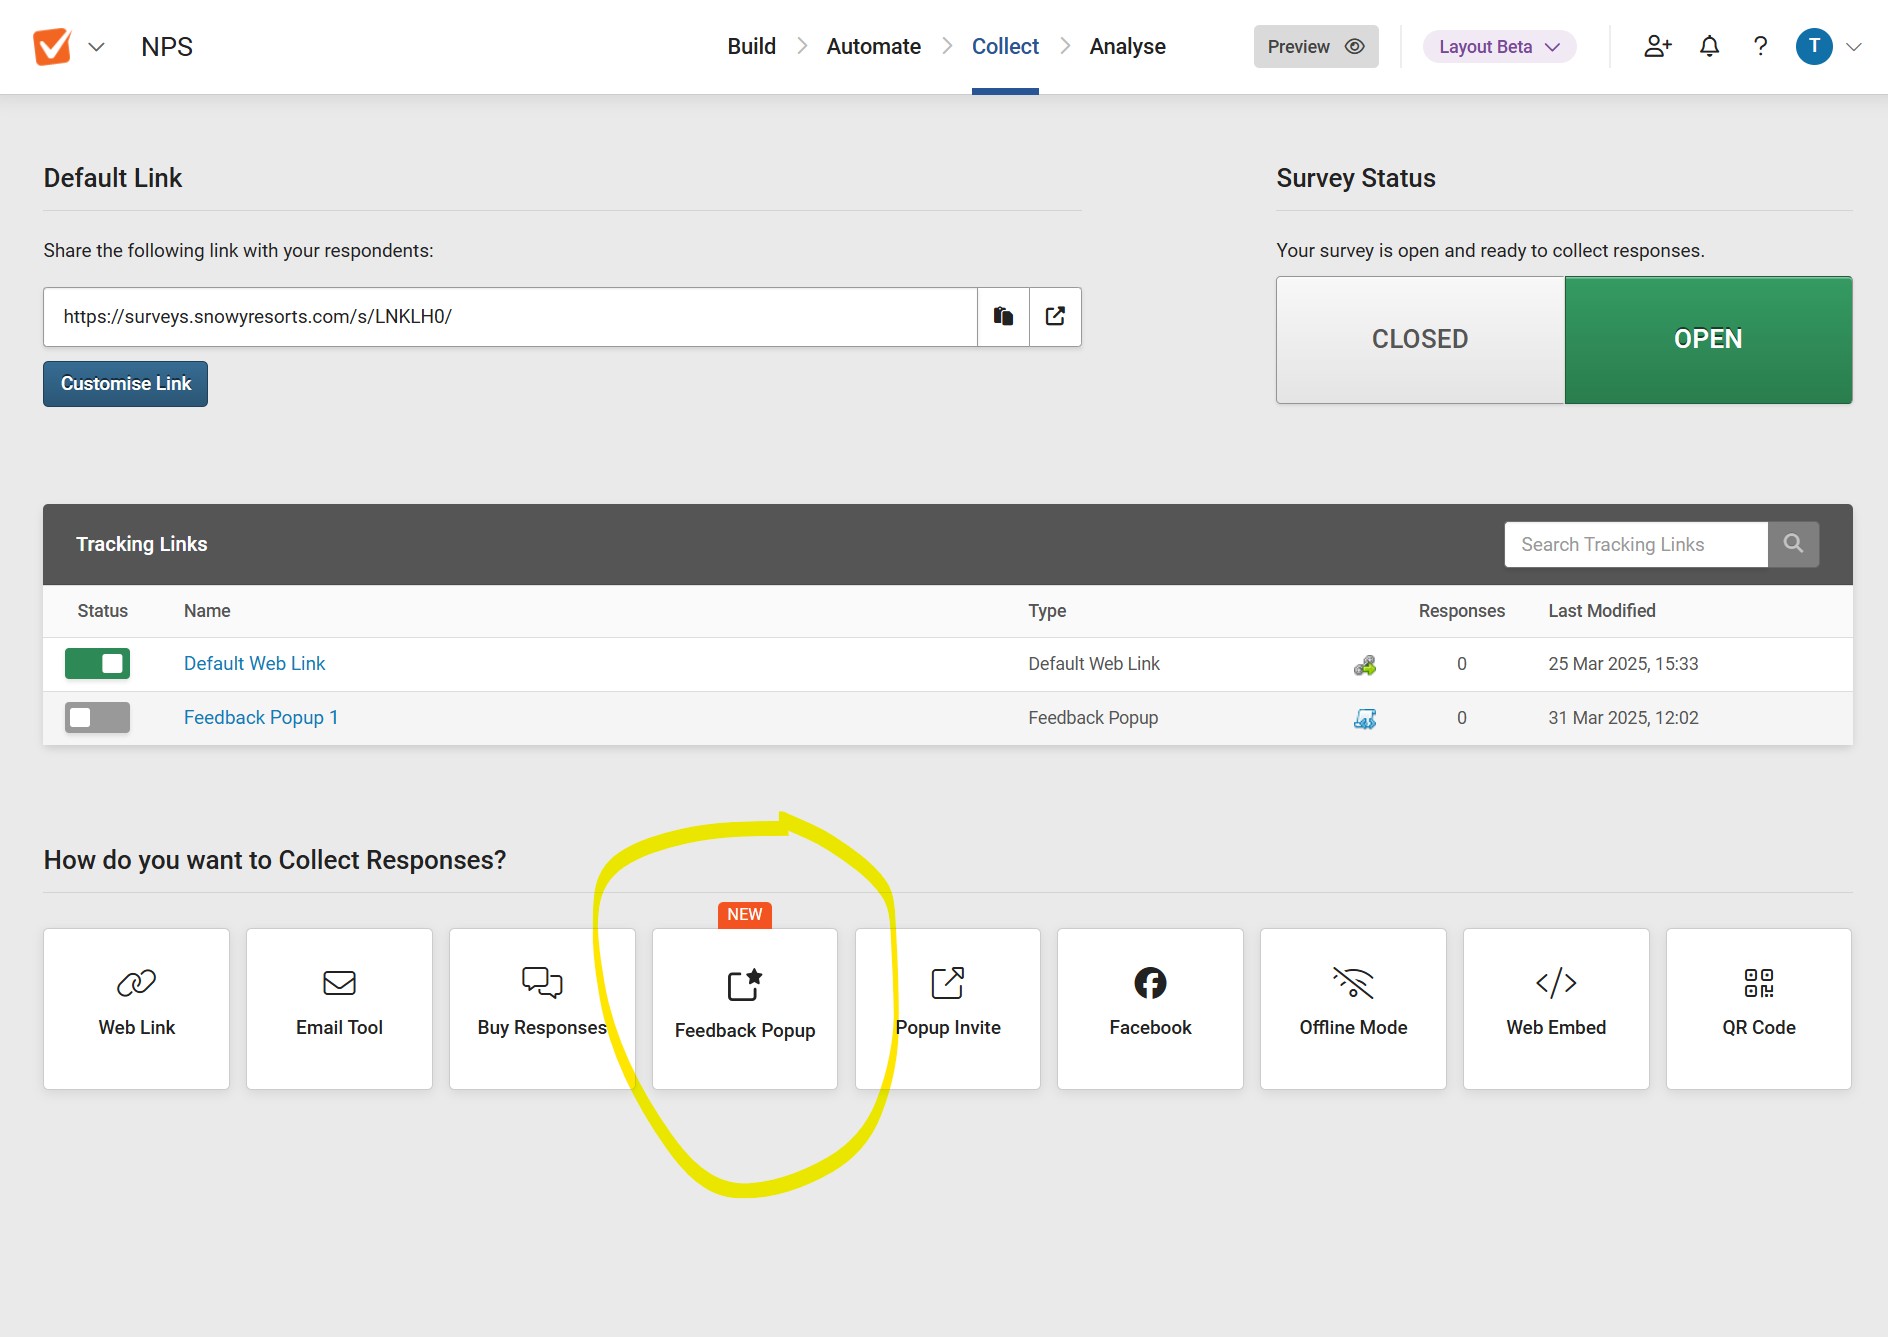Open the help question mark icon

1760,46
